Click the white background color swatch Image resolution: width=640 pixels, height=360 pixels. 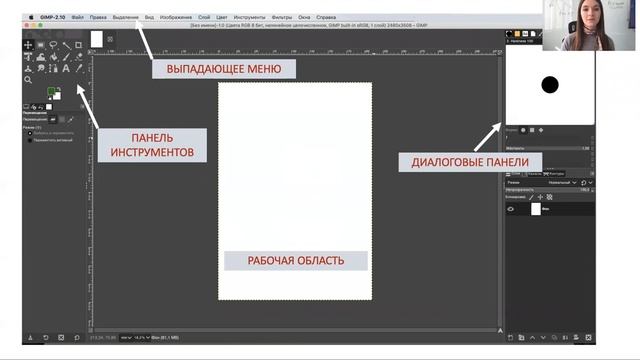(57, 96)
